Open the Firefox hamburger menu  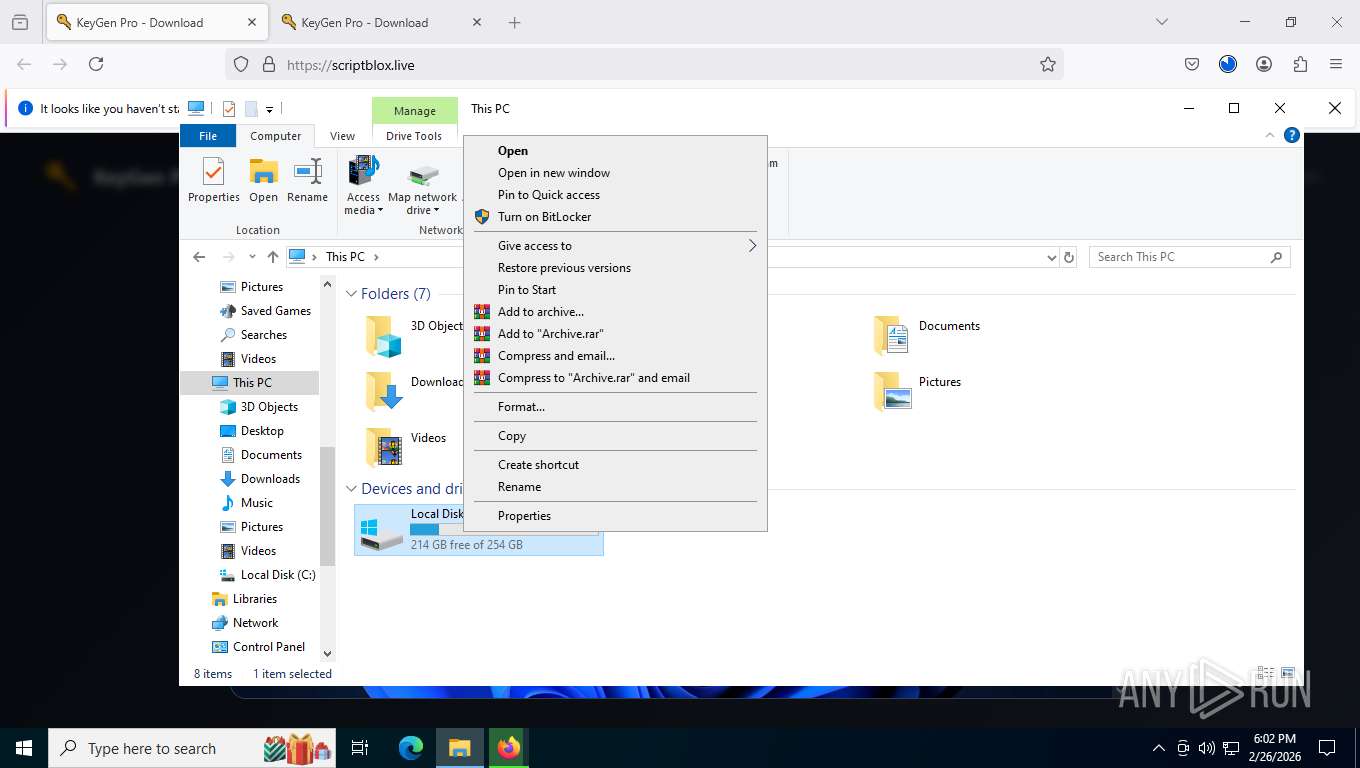pos(1336,64)
